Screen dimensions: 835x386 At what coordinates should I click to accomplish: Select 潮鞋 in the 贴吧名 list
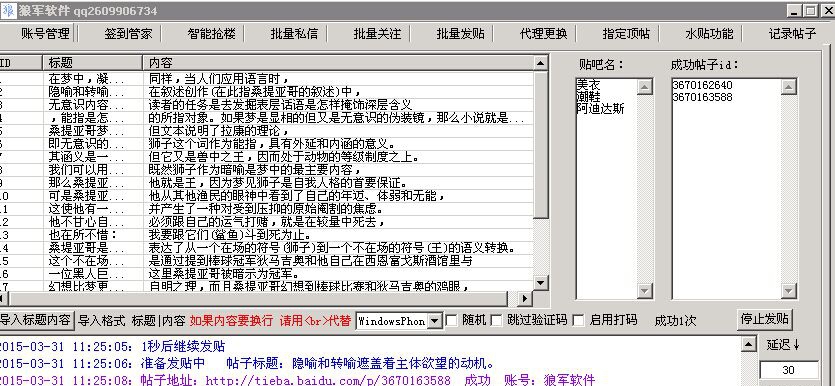point(588,97)
